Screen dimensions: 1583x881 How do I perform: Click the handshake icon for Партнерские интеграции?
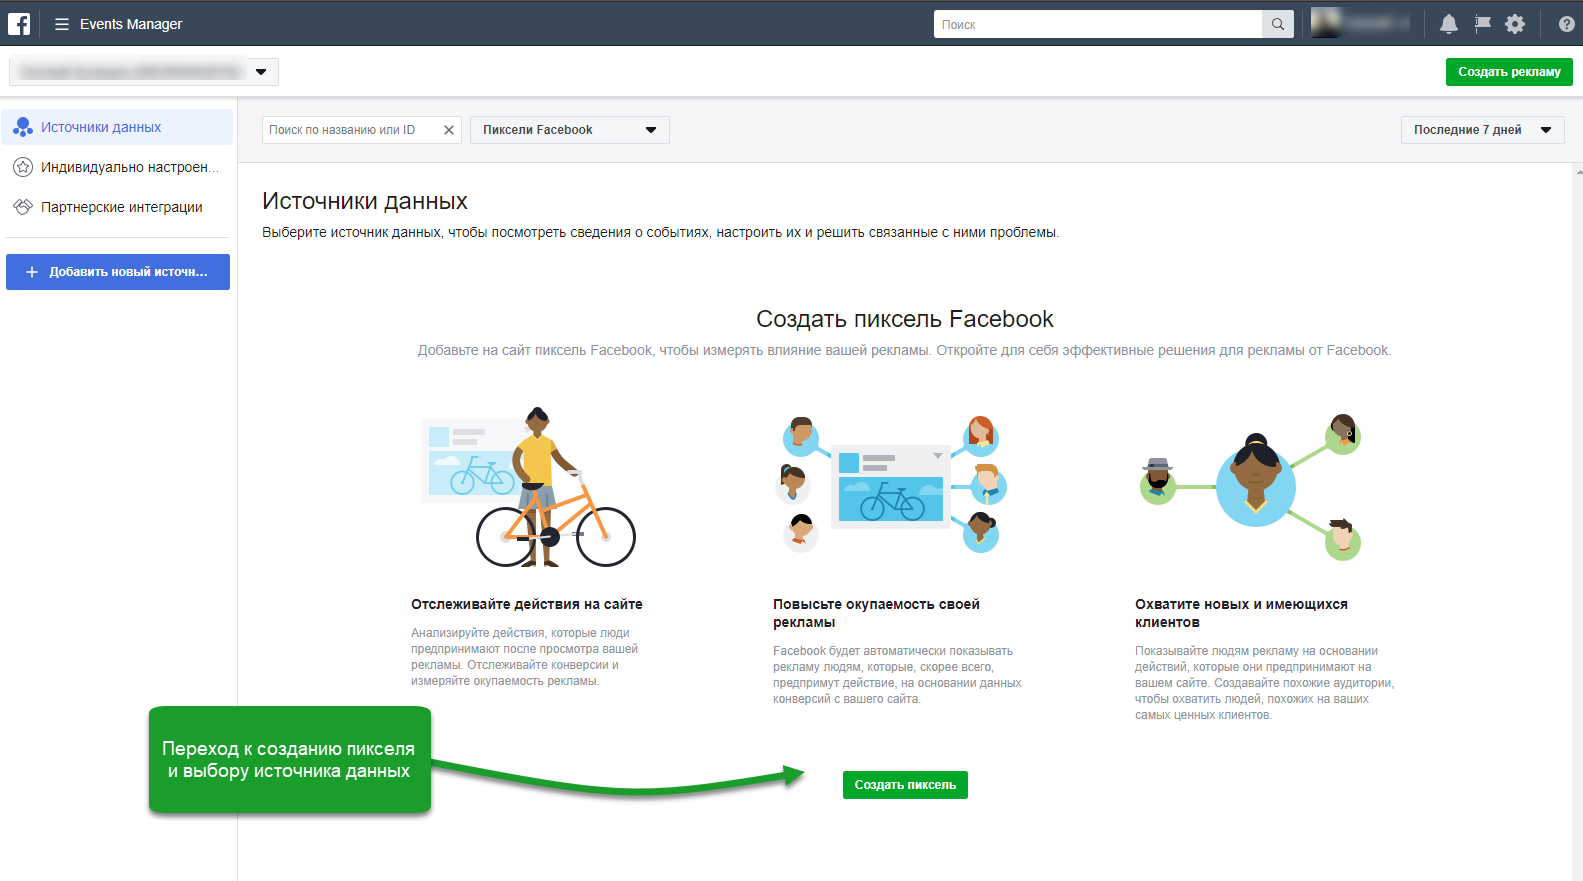[23, 207]
